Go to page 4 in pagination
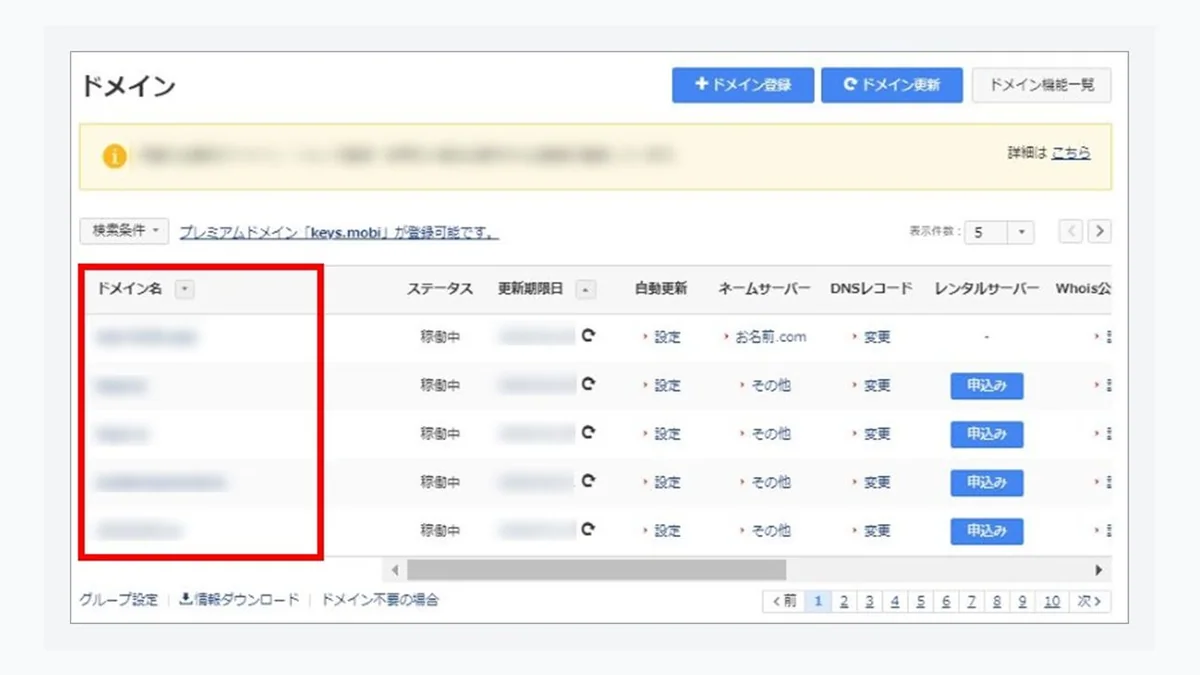The width and height of the screenshot is (1200, 675). click(x=895, y=601)
